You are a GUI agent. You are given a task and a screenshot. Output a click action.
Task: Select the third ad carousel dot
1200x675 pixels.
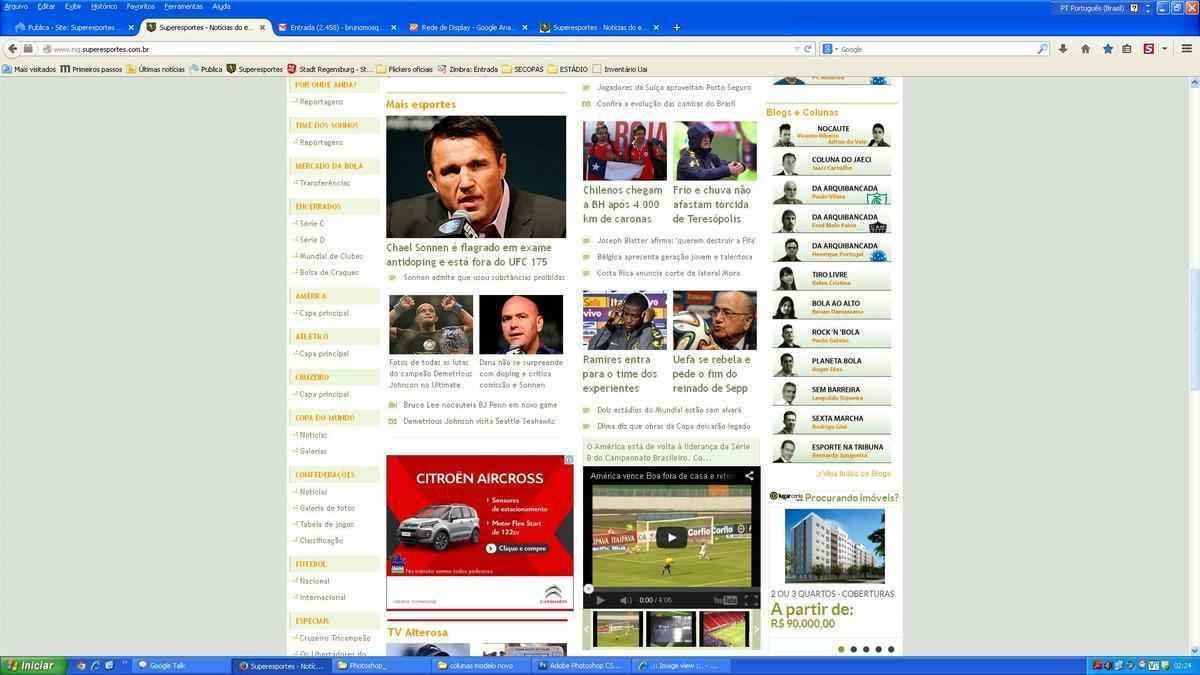point(866,649)
